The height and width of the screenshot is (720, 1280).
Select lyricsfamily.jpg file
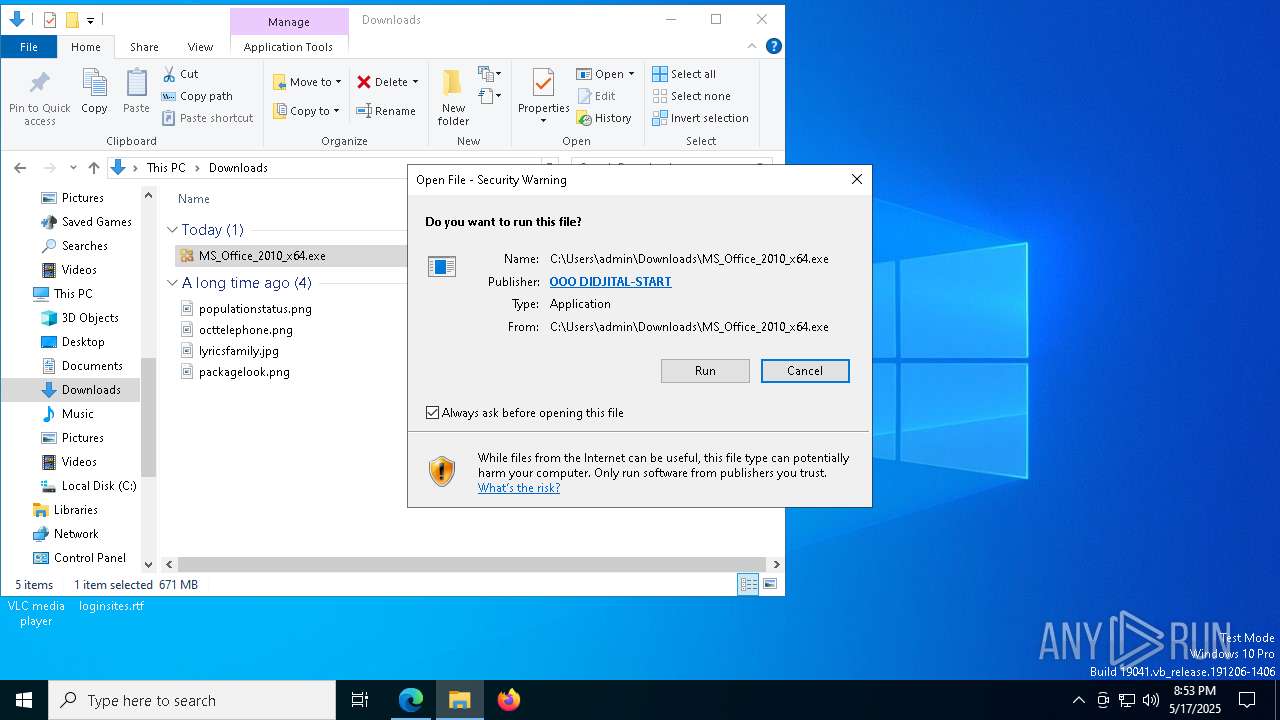tap(238, 351)
